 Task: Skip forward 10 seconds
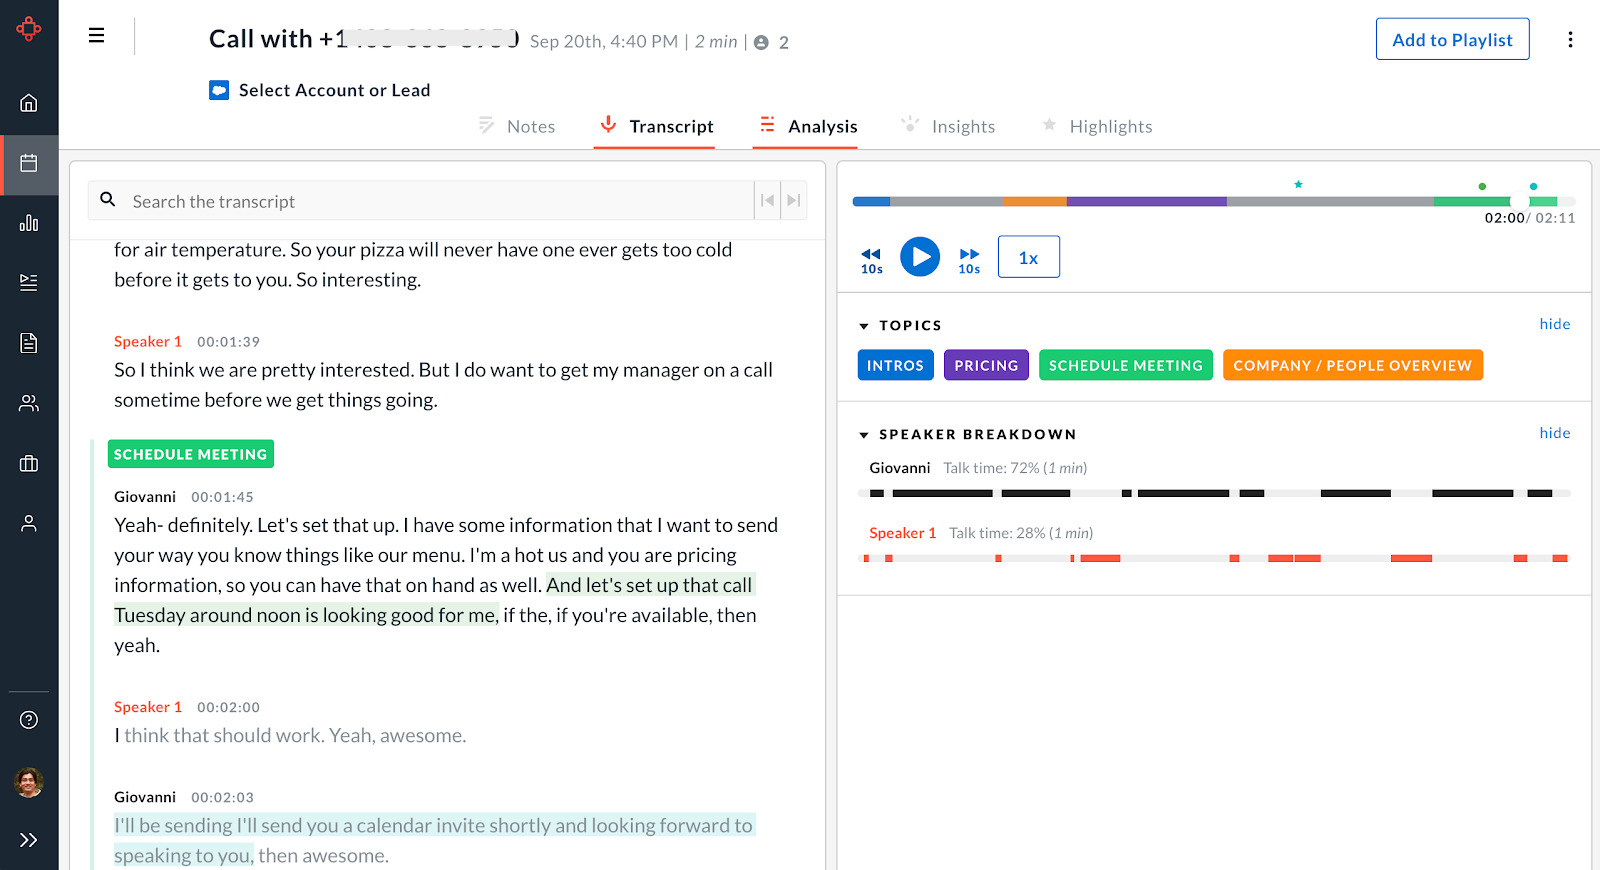969,259
